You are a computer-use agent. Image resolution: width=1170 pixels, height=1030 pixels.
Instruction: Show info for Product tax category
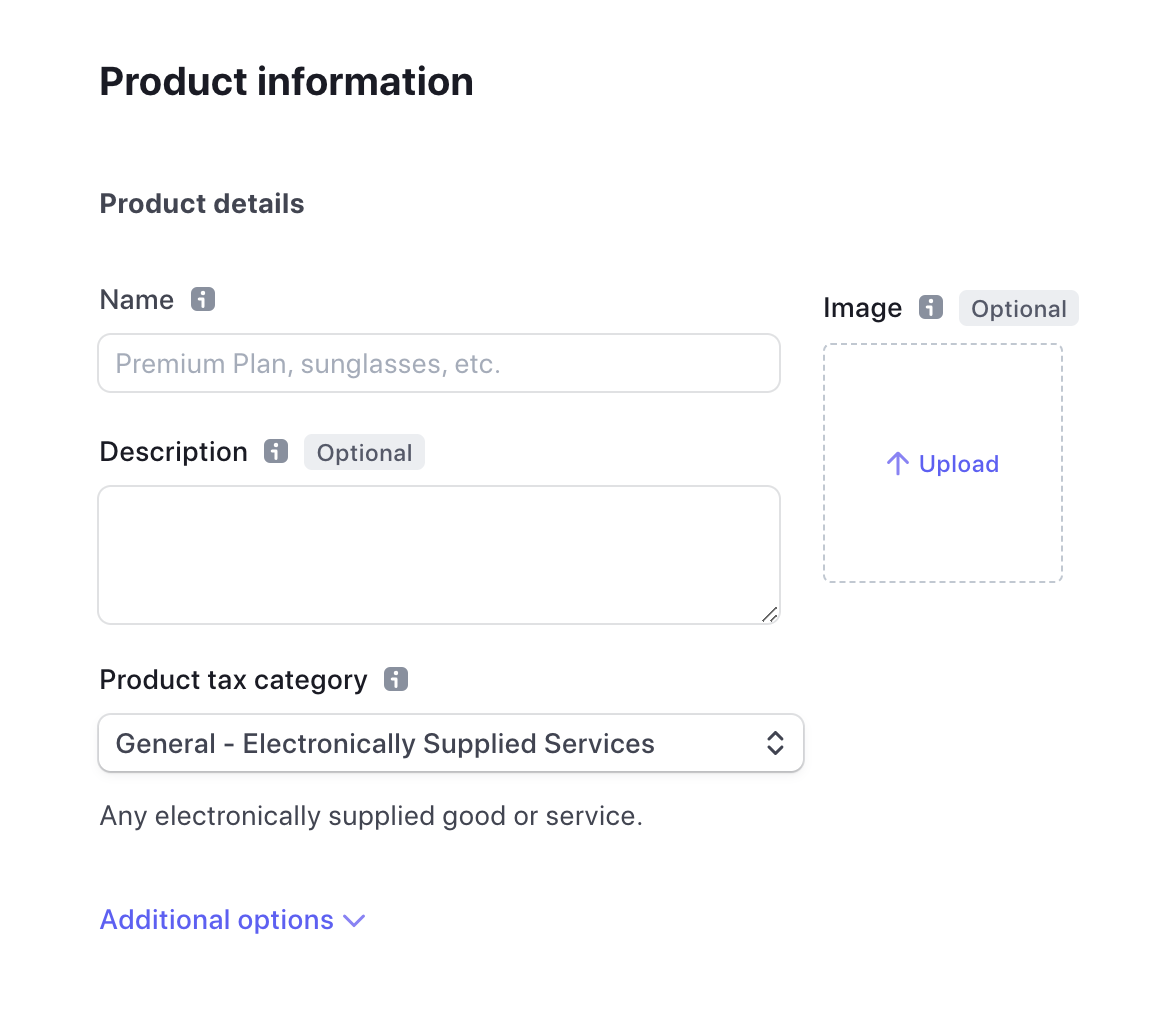396,679
